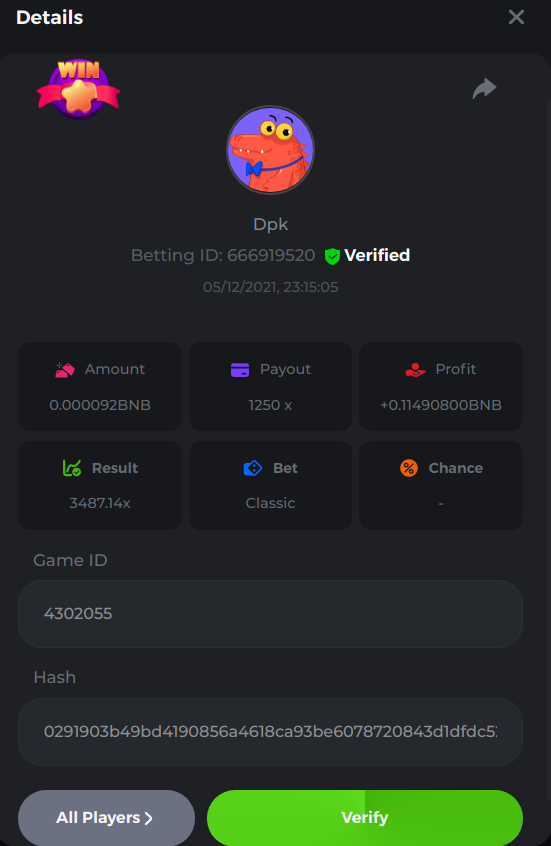
Task: Click the green Verified shield icon
Action: (x=332, y=256)
